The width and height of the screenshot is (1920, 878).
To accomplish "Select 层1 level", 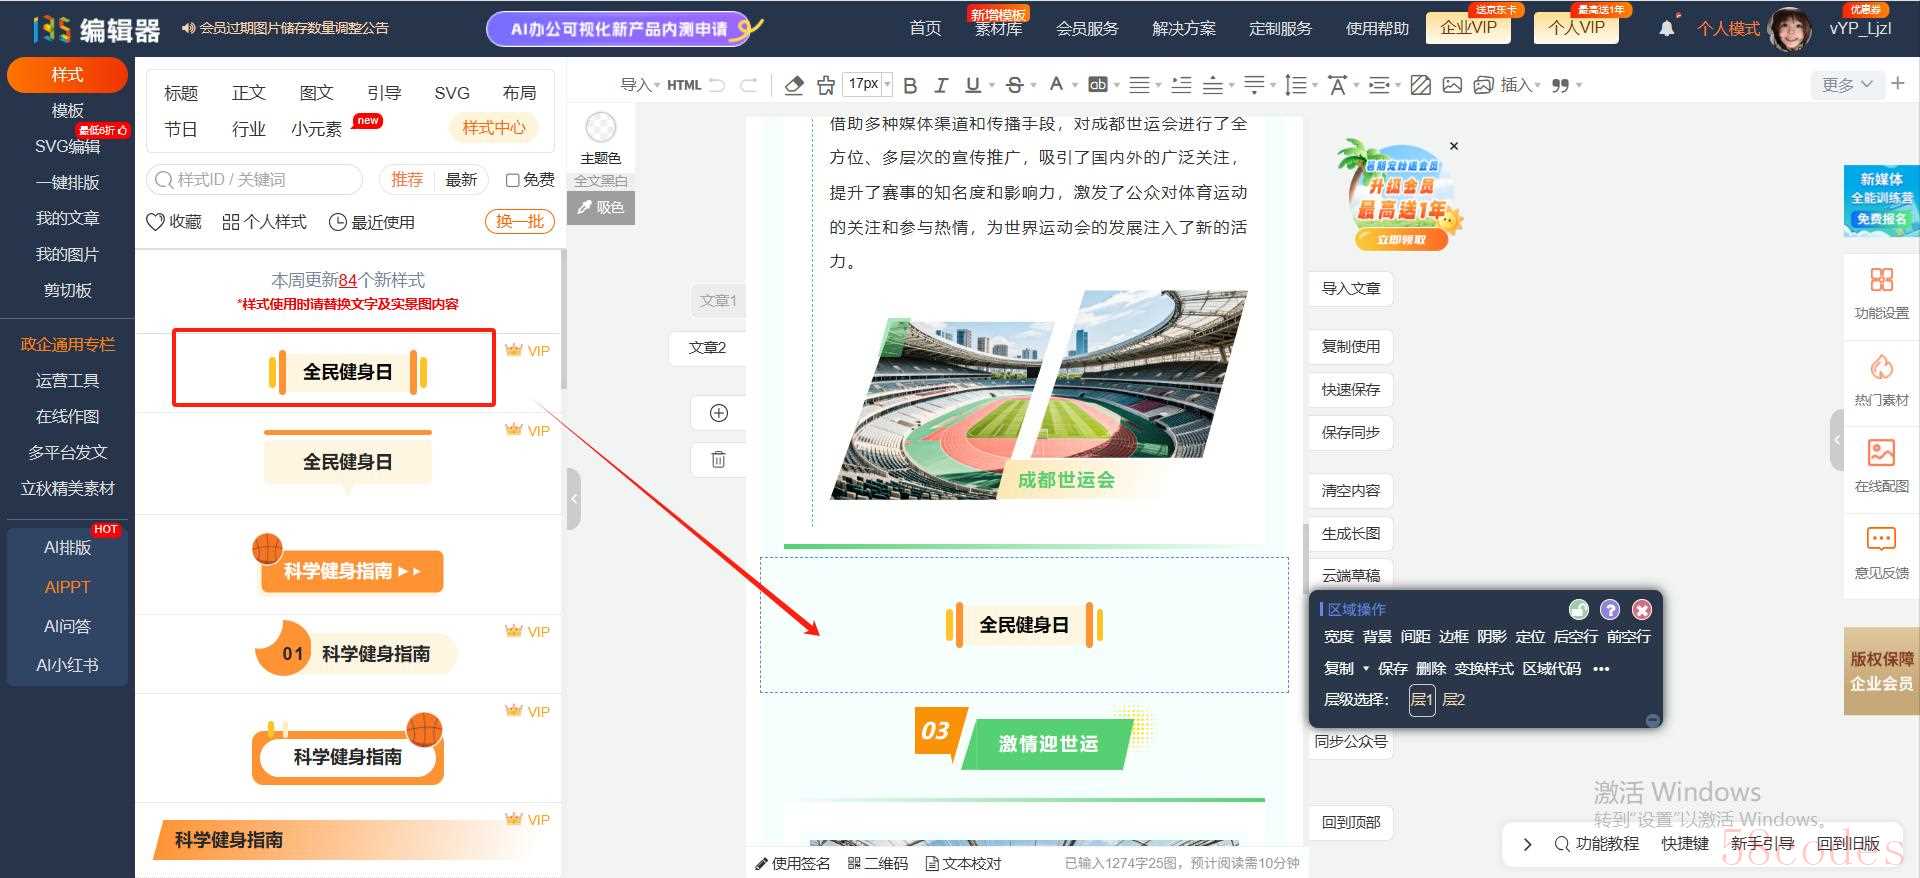I will 1421,699.
